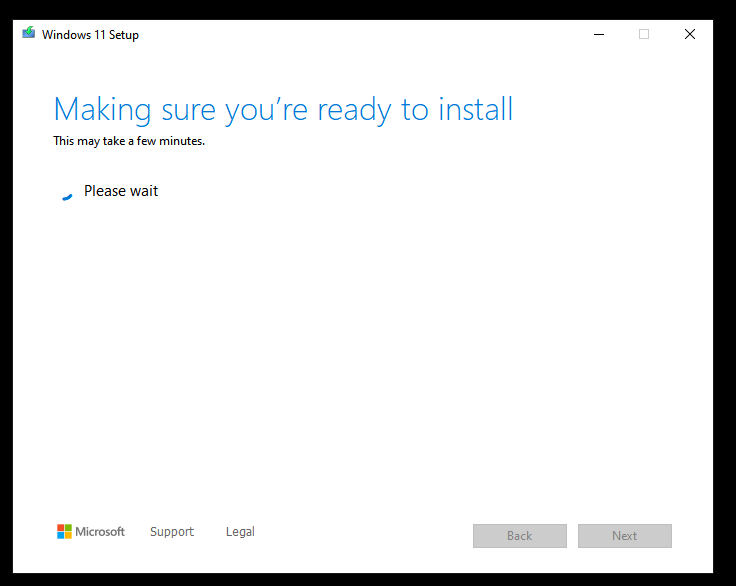The height and width of the screenshot is (586, 736).
Task: Click the 'Windows 11 Setup' title text
Action: pos(90,35)
